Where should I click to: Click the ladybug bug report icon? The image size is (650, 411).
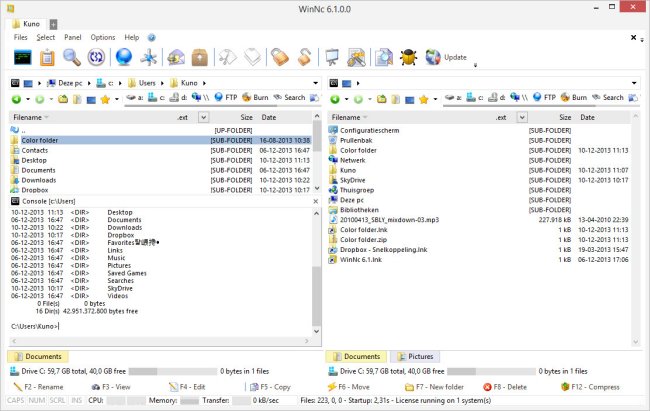[410, 57]
